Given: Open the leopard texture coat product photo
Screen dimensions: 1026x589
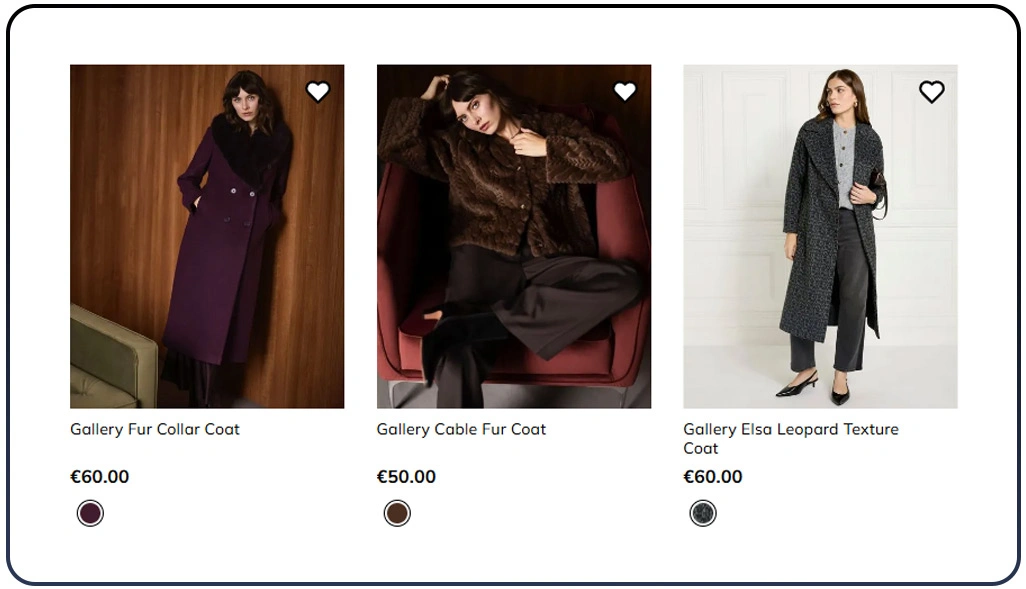Looking at the screenshot, I should (x=820, y=237).
